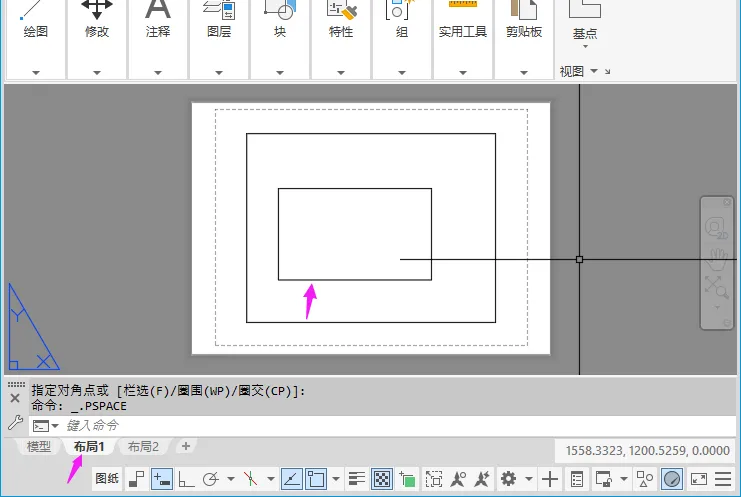741x497 pixels.
Task: Click the hardware acceleration circle icon
Action: pos(672,479)
